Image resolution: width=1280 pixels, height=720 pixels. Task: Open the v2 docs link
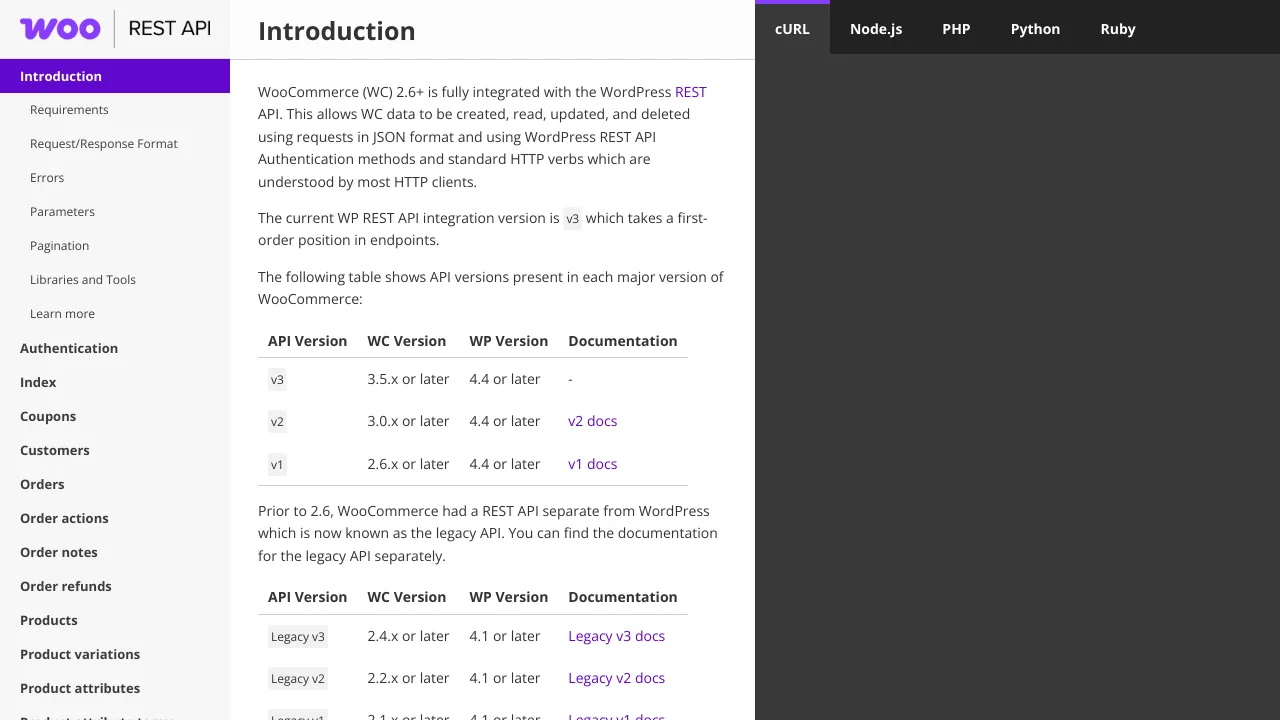[593, 421]
